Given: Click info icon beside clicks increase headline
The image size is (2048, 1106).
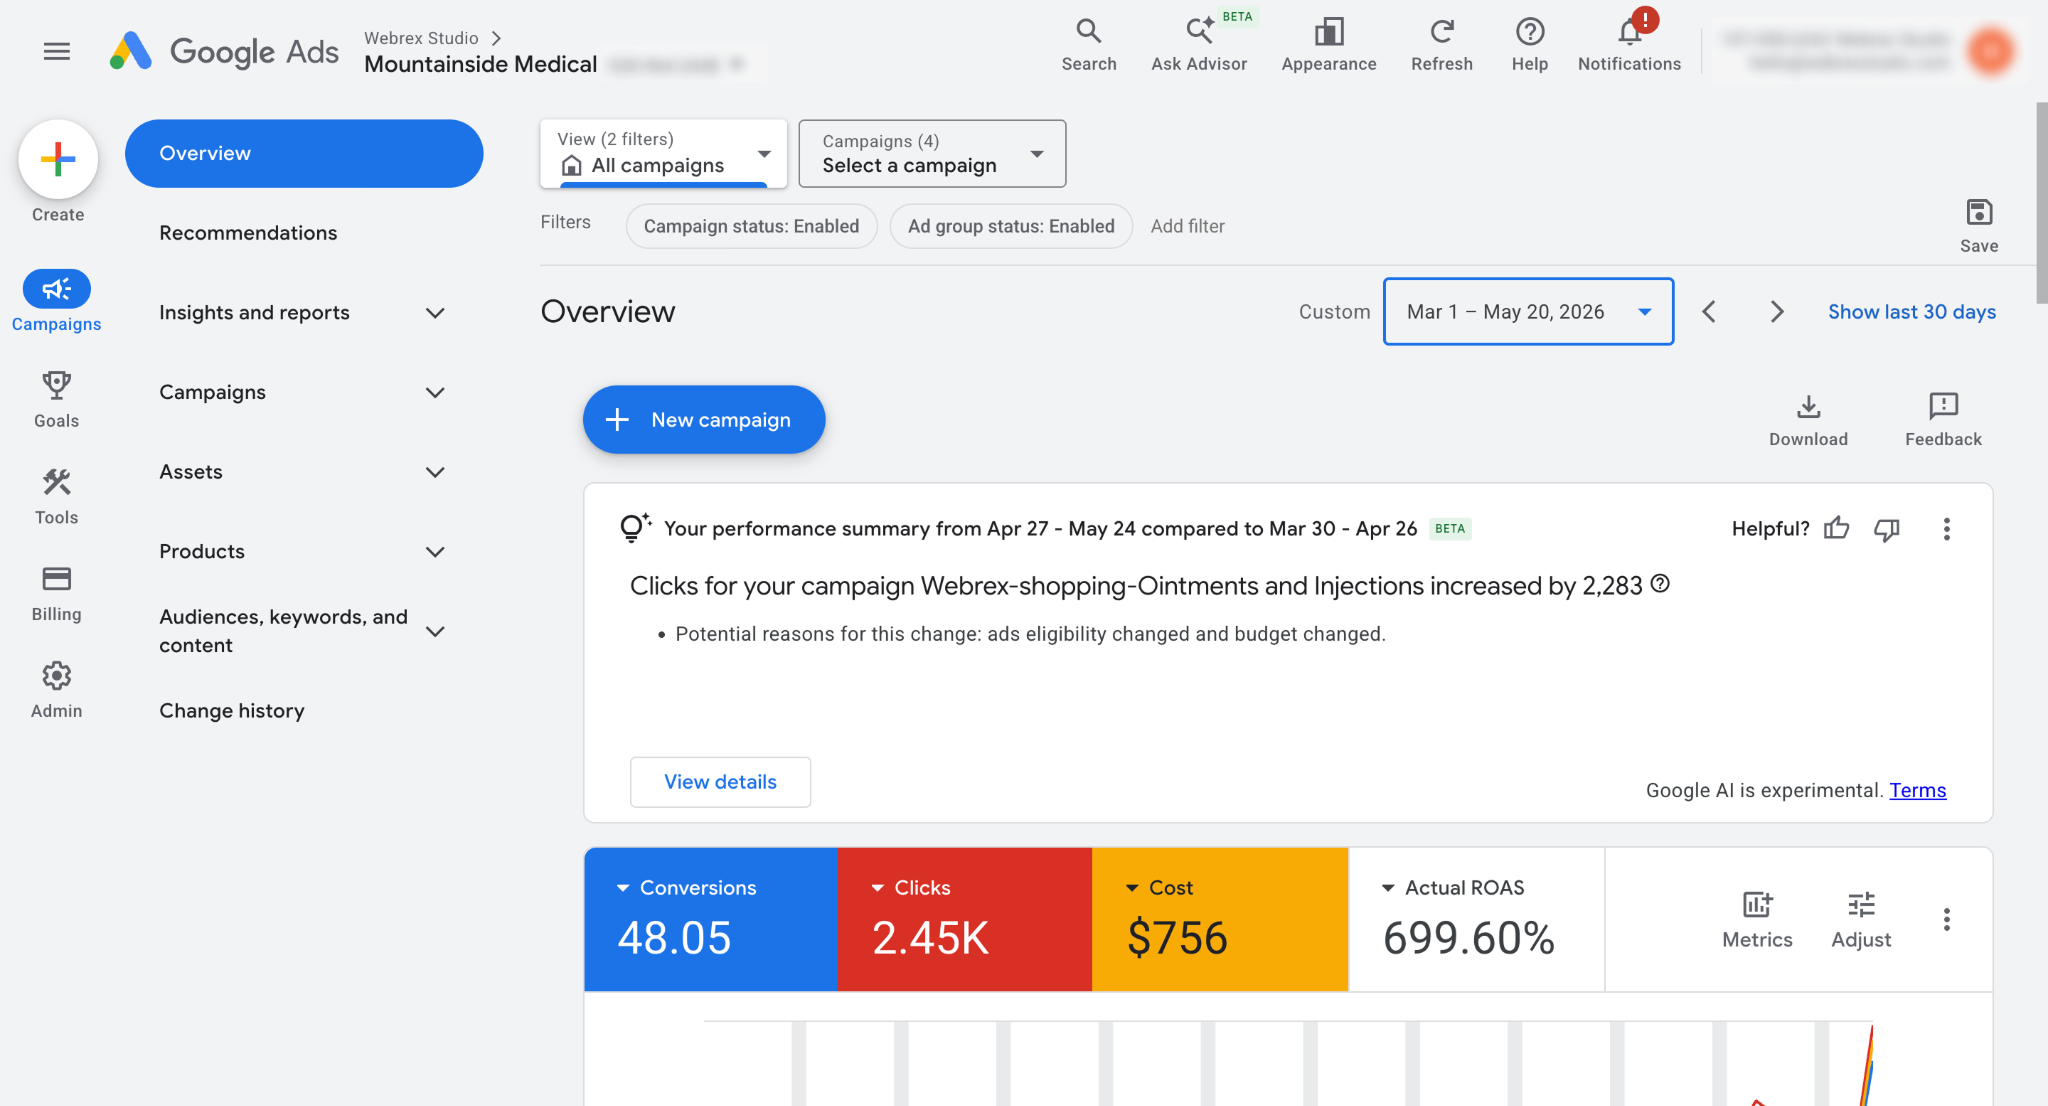Looking at the screenshot, I should point(1660,584).
